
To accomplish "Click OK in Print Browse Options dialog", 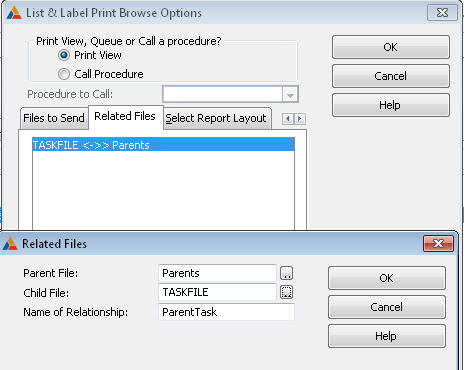I will (391, 47).
